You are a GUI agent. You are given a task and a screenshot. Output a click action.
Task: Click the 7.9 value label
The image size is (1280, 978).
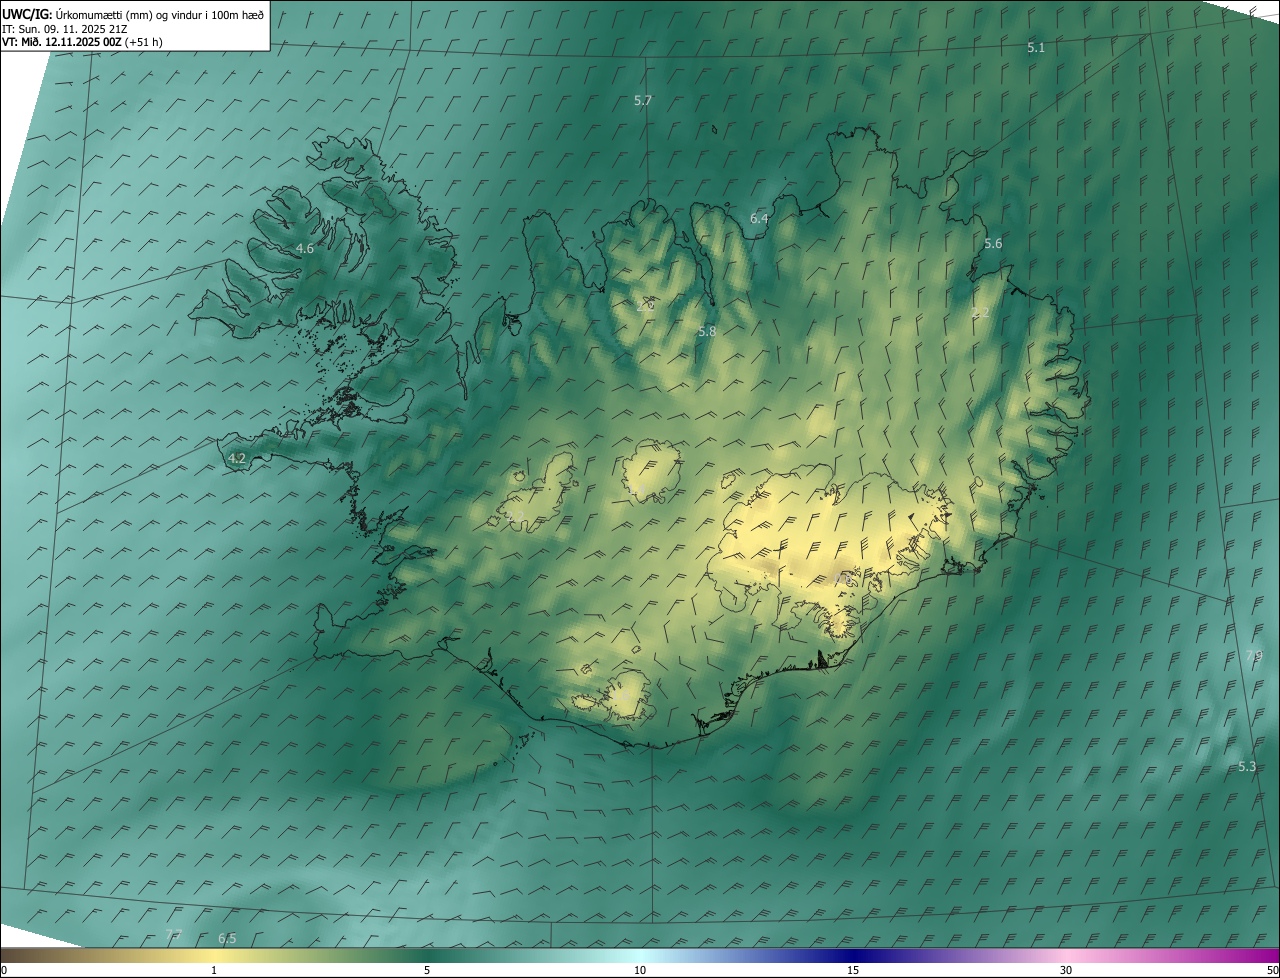coord(1254,655)
